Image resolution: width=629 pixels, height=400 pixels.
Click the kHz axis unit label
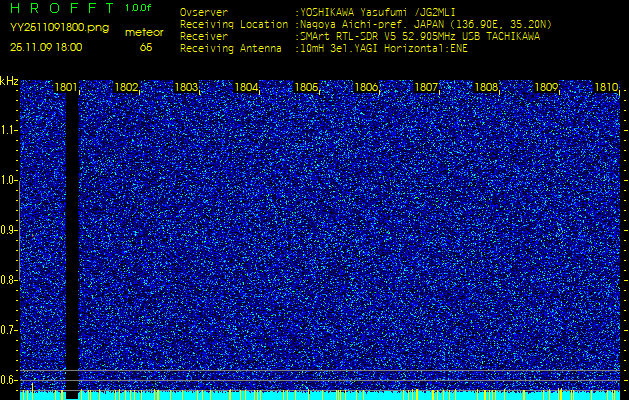pyautogui.click(x=9, y=81)
